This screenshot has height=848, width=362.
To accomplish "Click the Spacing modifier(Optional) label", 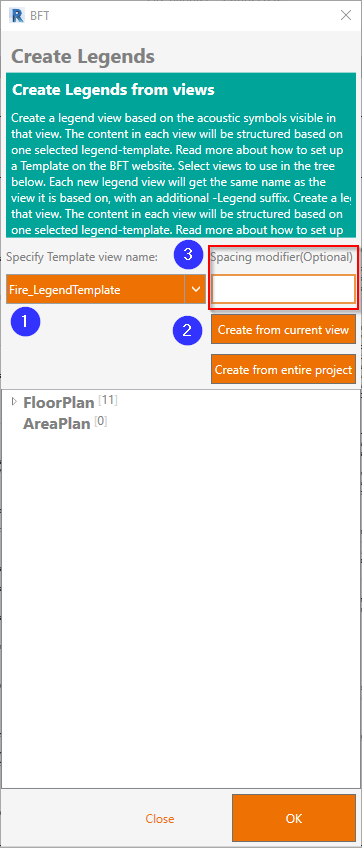I will click(x=281, y=257).
